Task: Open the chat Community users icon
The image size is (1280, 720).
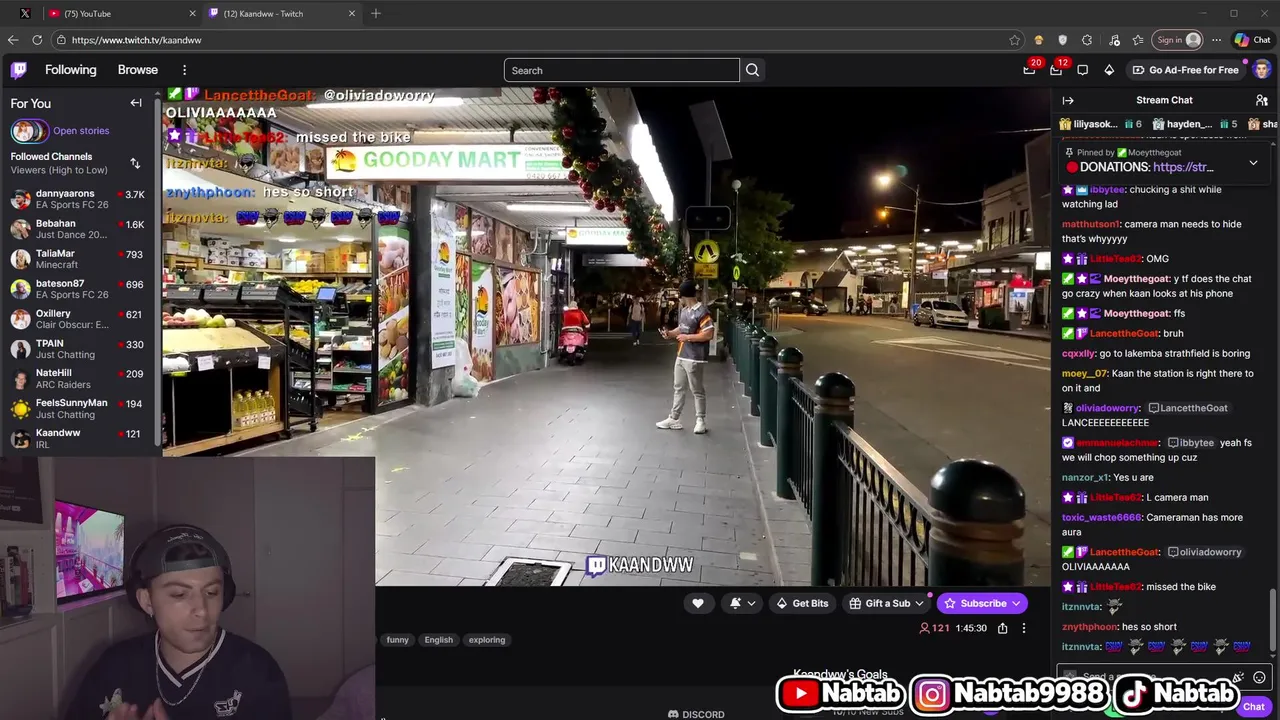Action: pos(1262,100)
